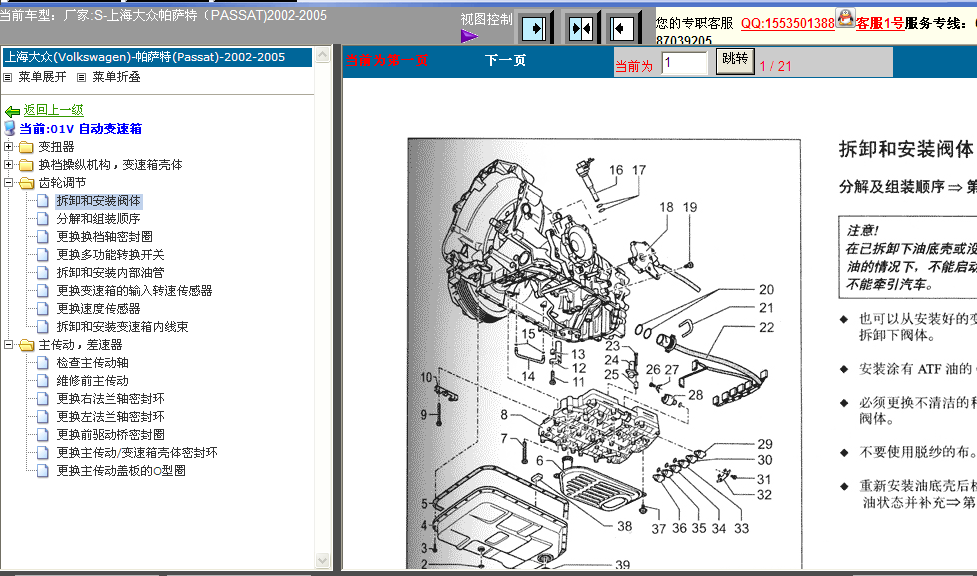This screenshot has height=576, width=977.
Task: Click 菜单展开 to expand all menus
Action: click(42, 77)
